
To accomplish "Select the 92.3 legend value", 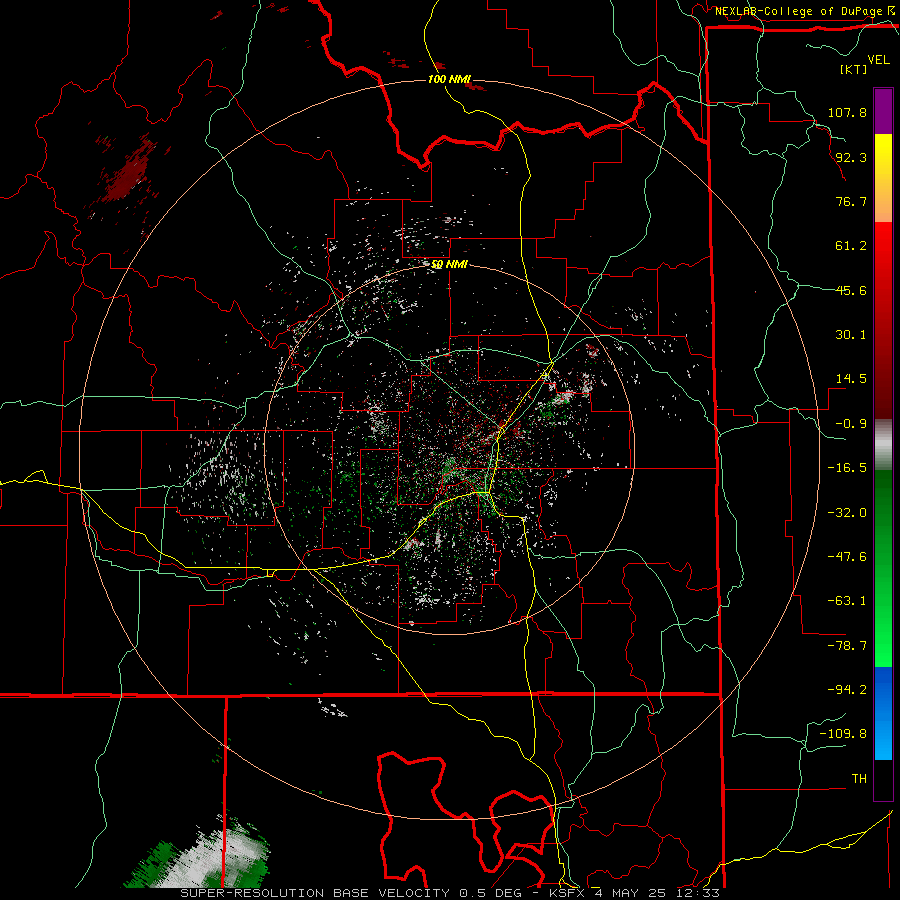I will pos(851,157).
